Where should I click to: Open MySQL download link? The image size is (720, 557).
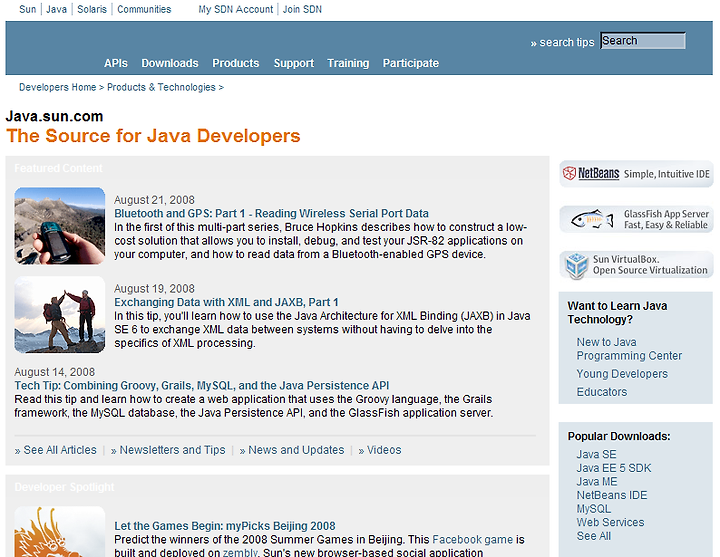pyautogui.click(x=594, y=509)
